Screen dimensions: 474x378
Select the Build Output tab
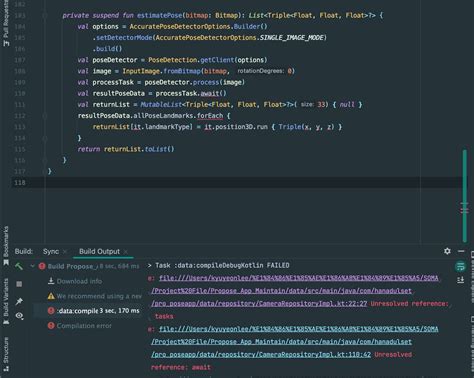pos(99,251)
